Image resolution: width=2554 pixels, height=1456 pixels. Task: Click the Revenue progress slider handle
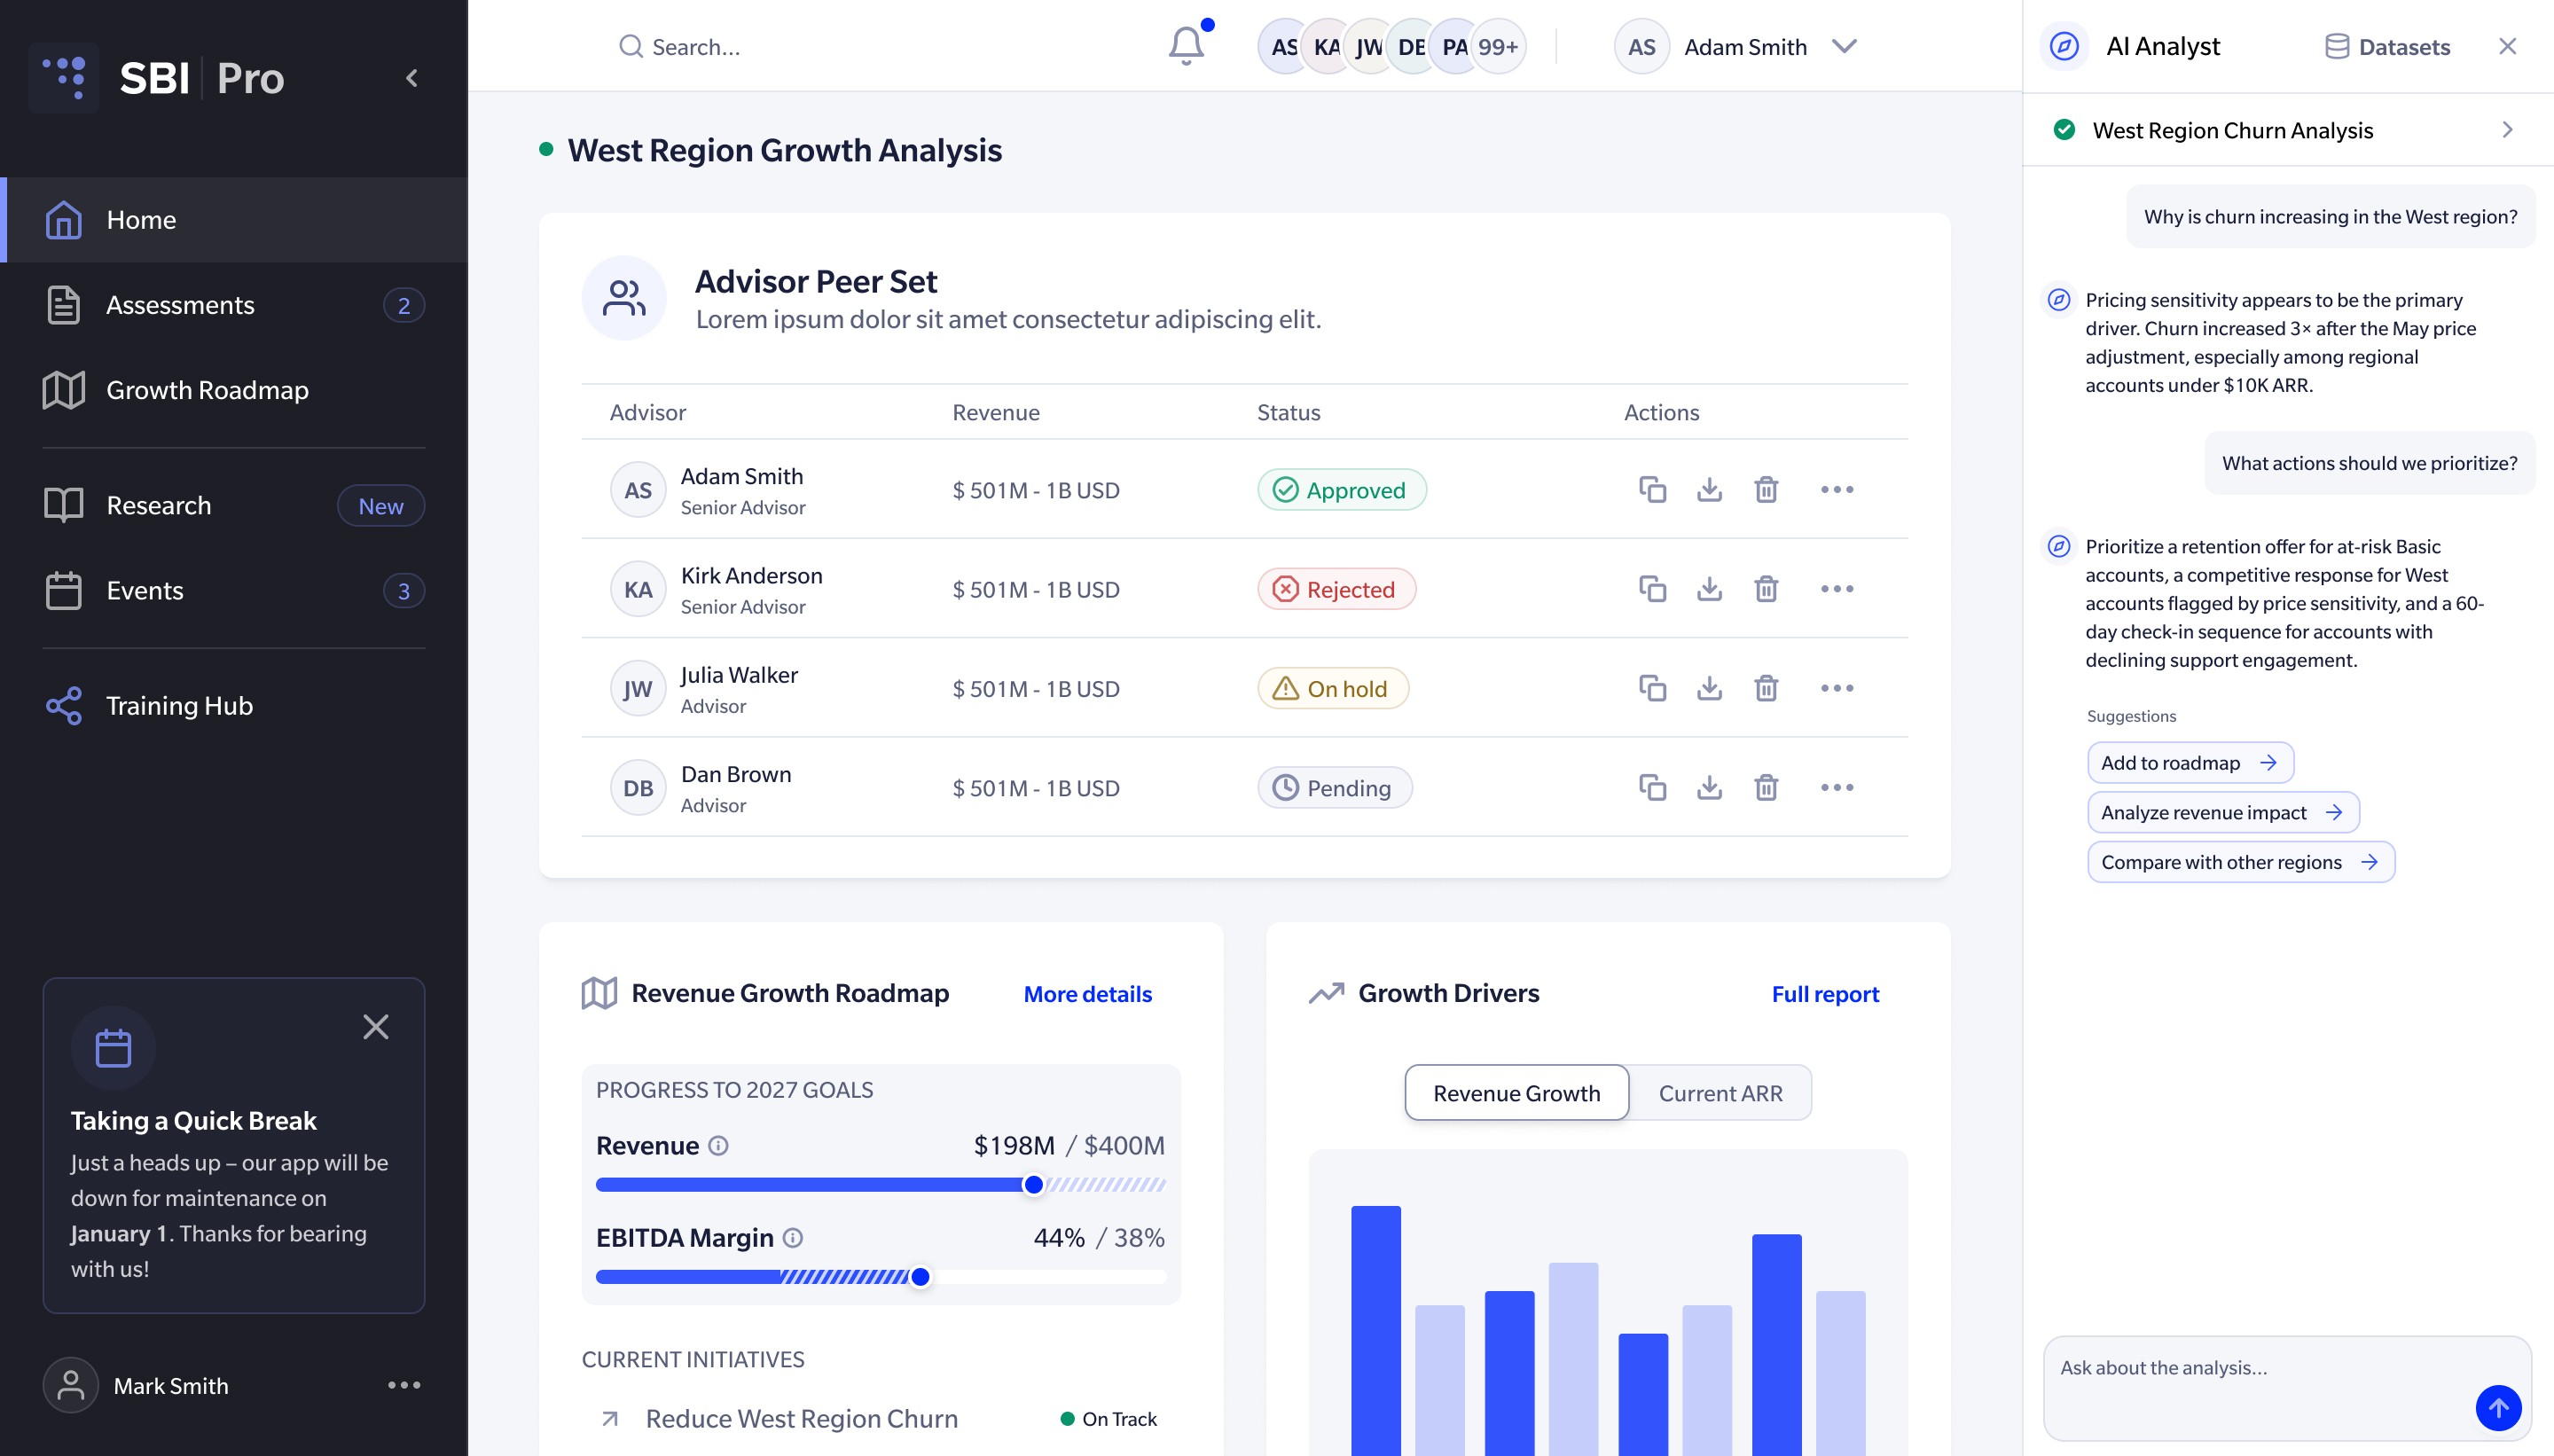1033,1184
